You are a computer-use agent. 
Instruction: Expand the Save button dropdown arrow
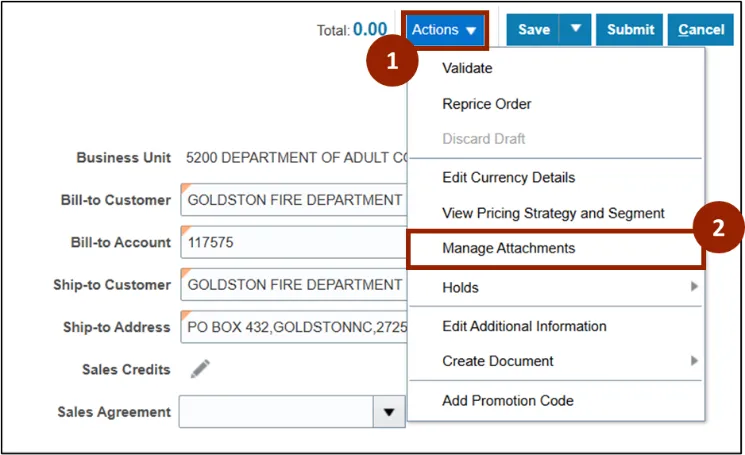575,30
